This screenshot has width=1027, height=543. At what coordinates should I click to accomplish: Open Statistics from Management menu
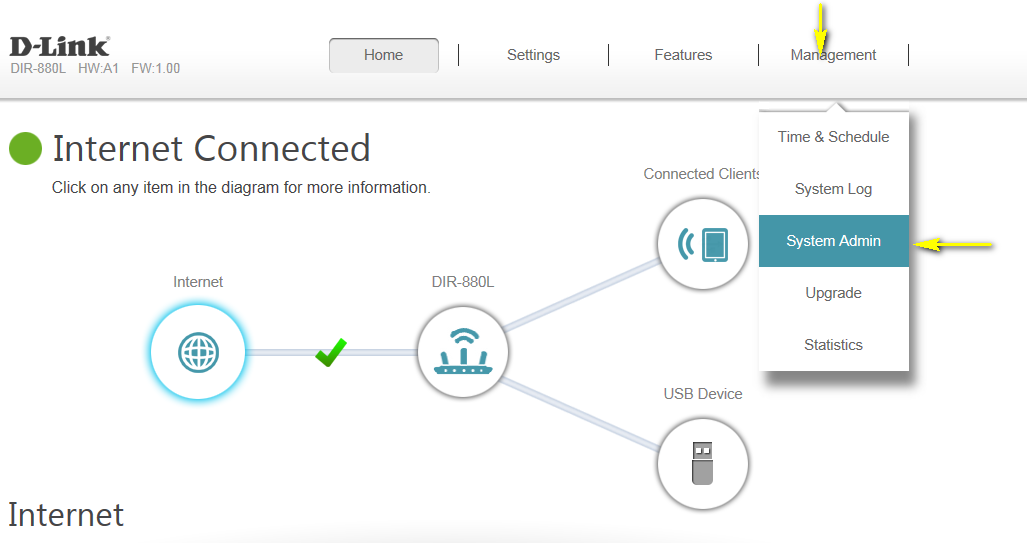pos(833,345)
